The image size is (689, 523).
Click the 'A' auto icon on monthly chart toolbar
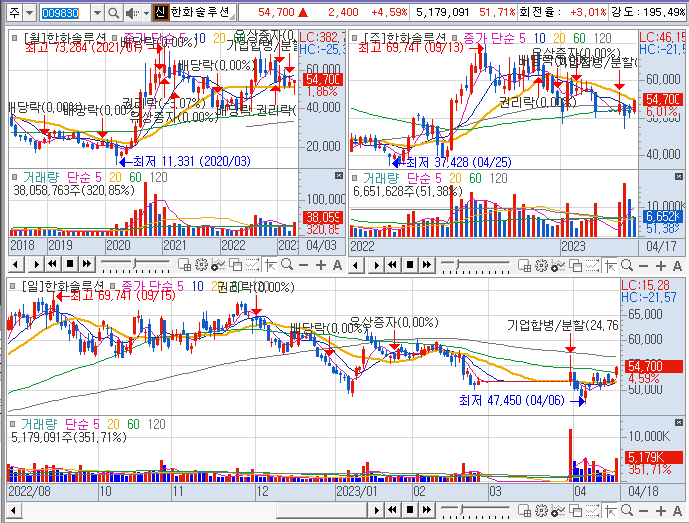[x=337, y=265]
